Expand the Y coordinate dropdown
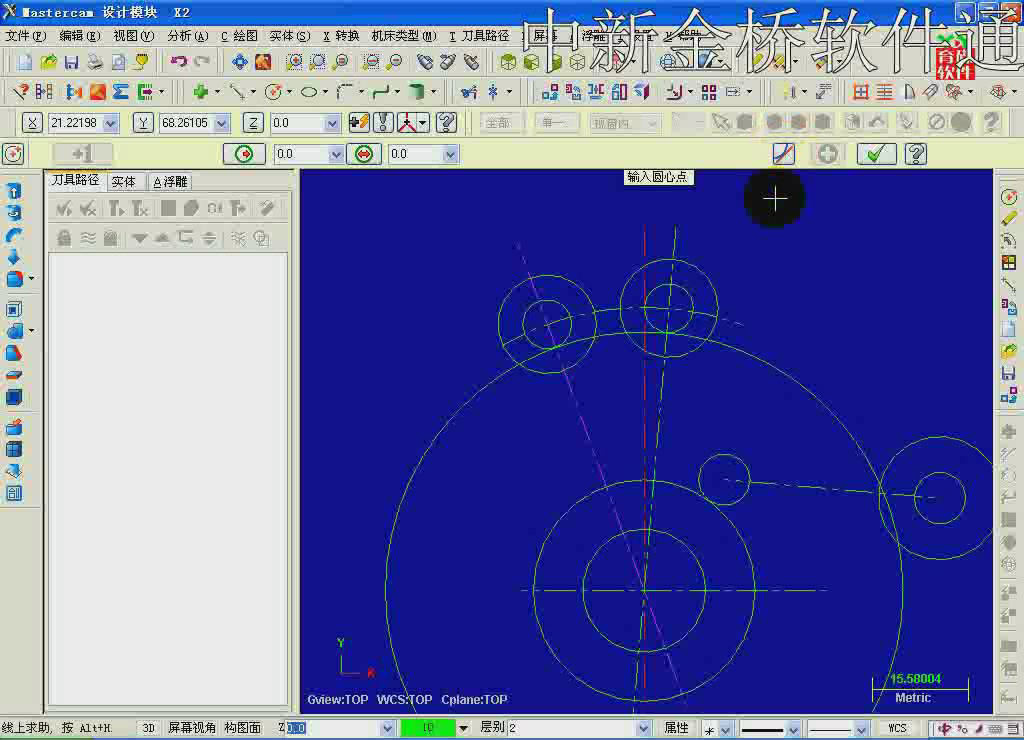 tap(222, 123)
